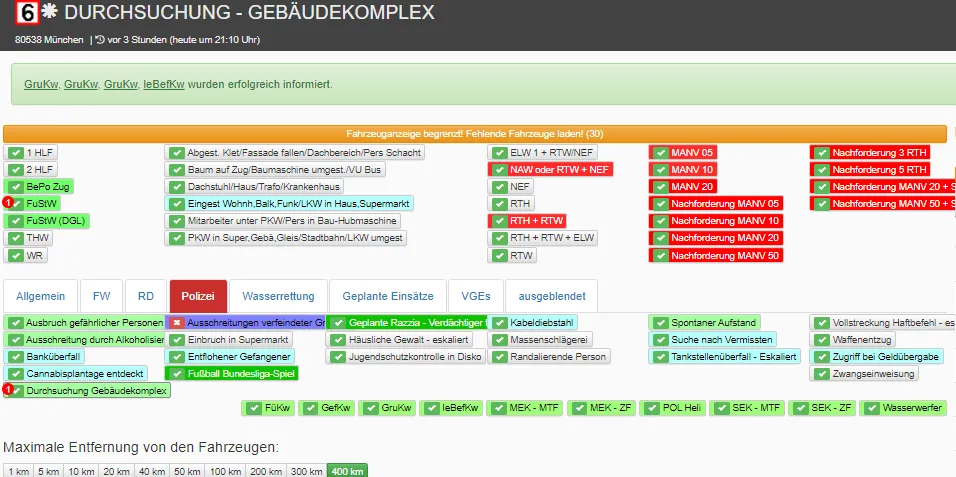Open the FW tab
This screenshot has width=956, height=477.
point(101,296)
